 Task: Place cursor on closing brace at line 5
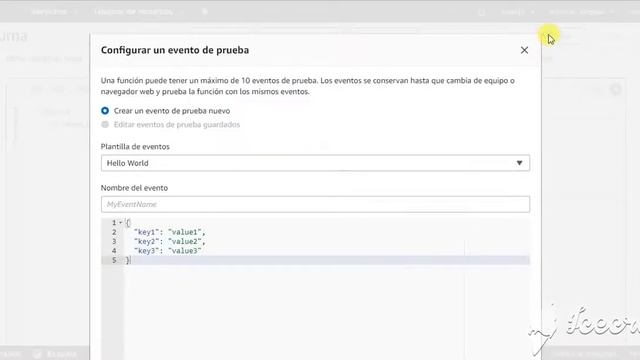[x=128, y=260]
